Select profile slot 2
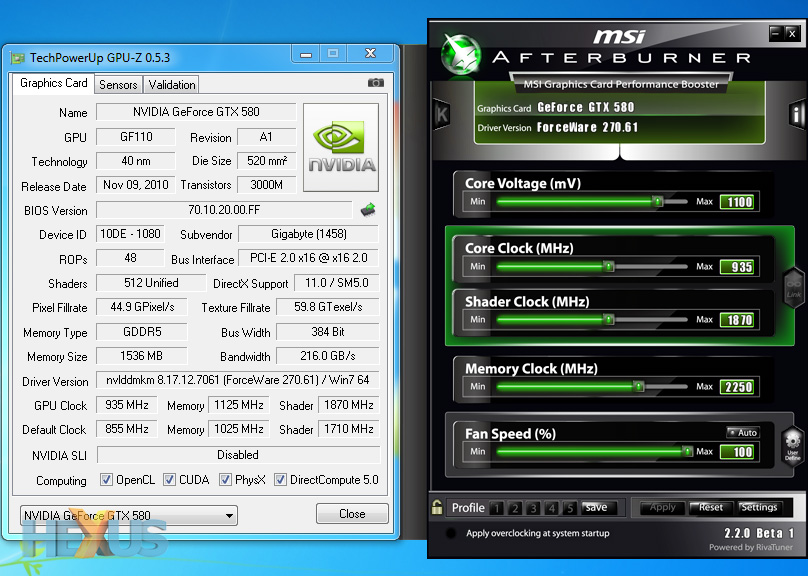 [515, 509]
